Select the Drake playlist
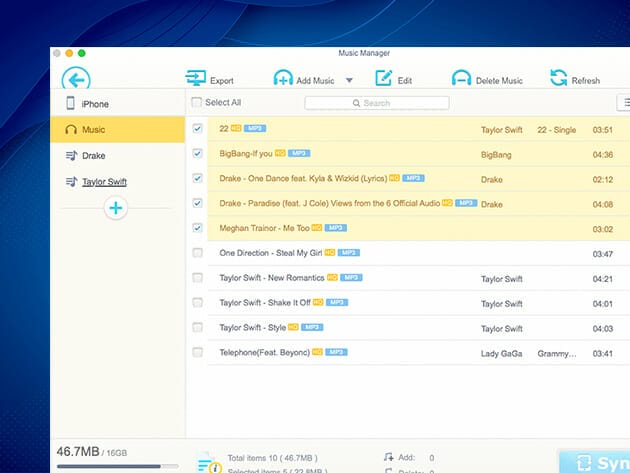The width and height of the screenshot is (630, 473). click(x=93, y=156)
